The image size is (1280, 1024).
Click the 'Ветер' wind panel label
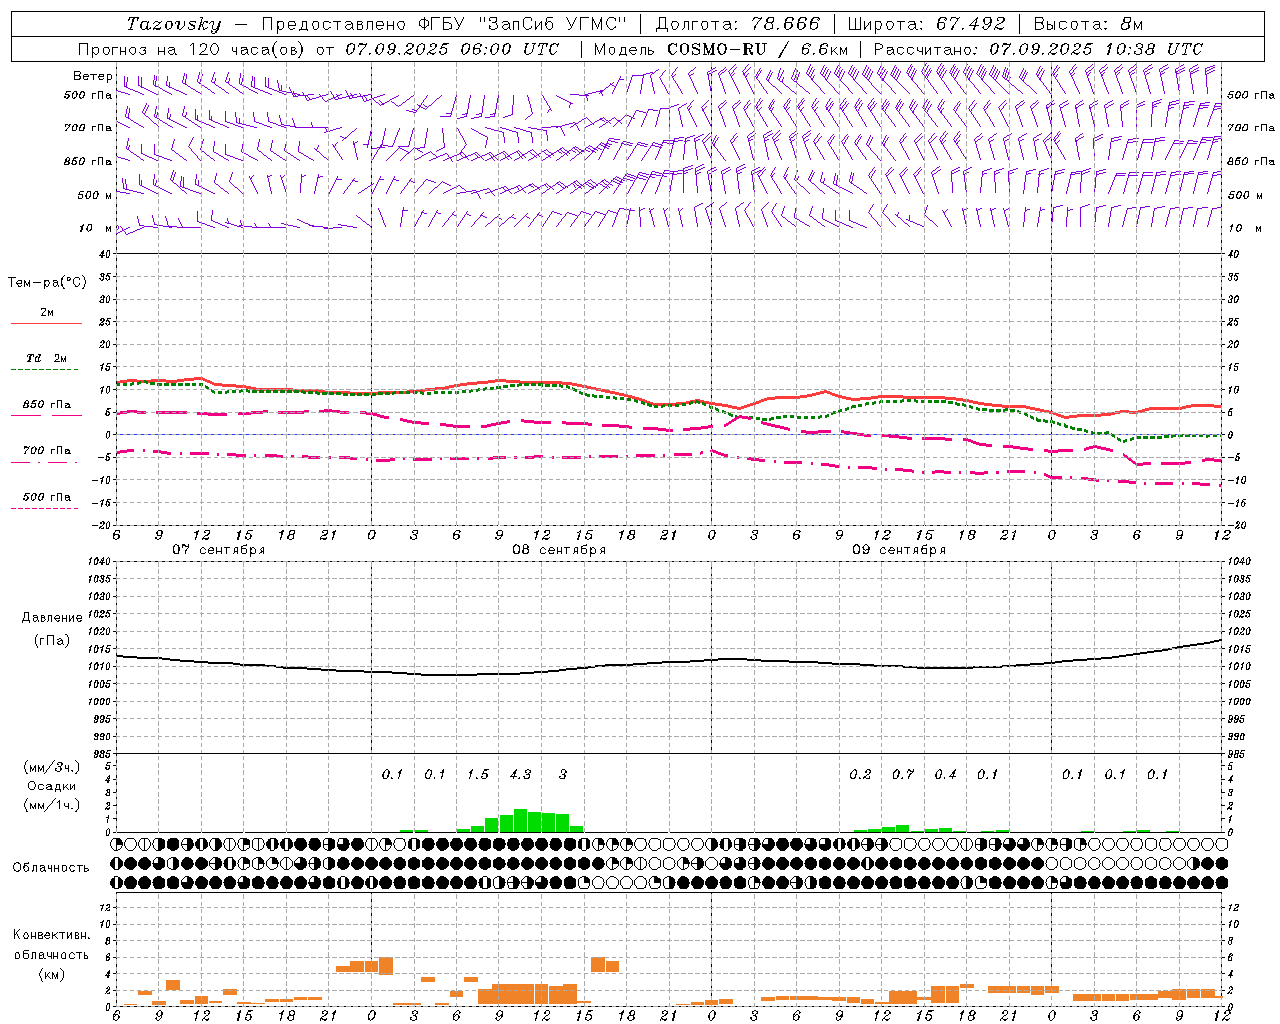point(93,76)
